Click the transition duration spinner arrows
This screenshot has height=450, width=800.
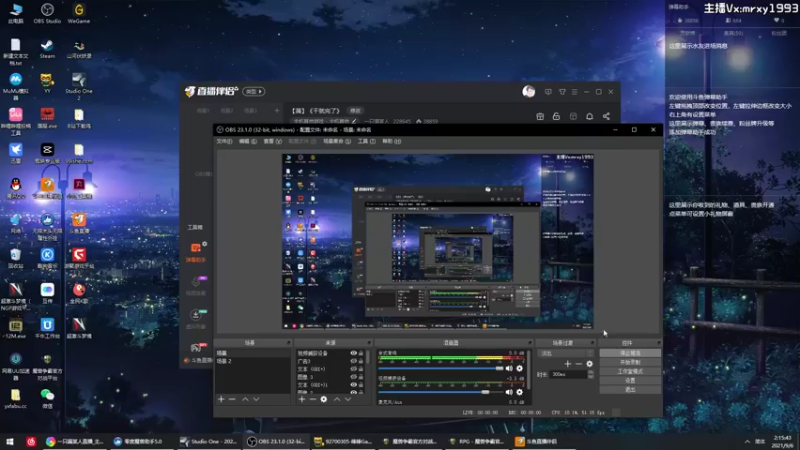pos(590,374)
